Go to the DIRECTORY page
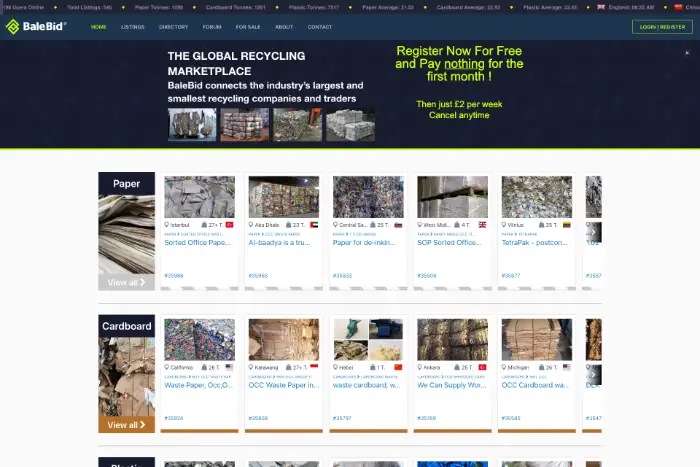The height and width of the screenshot is (467, 700). click(173, 27)
